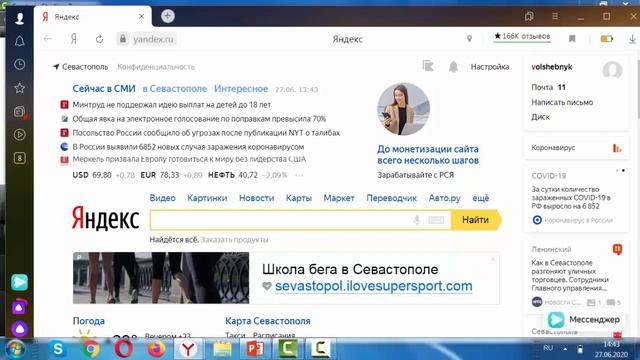Image resolution: width=640 pixels, height=360 pixels.
Task: Click the yandex.ru address field
Action: [x=153, y=39]
